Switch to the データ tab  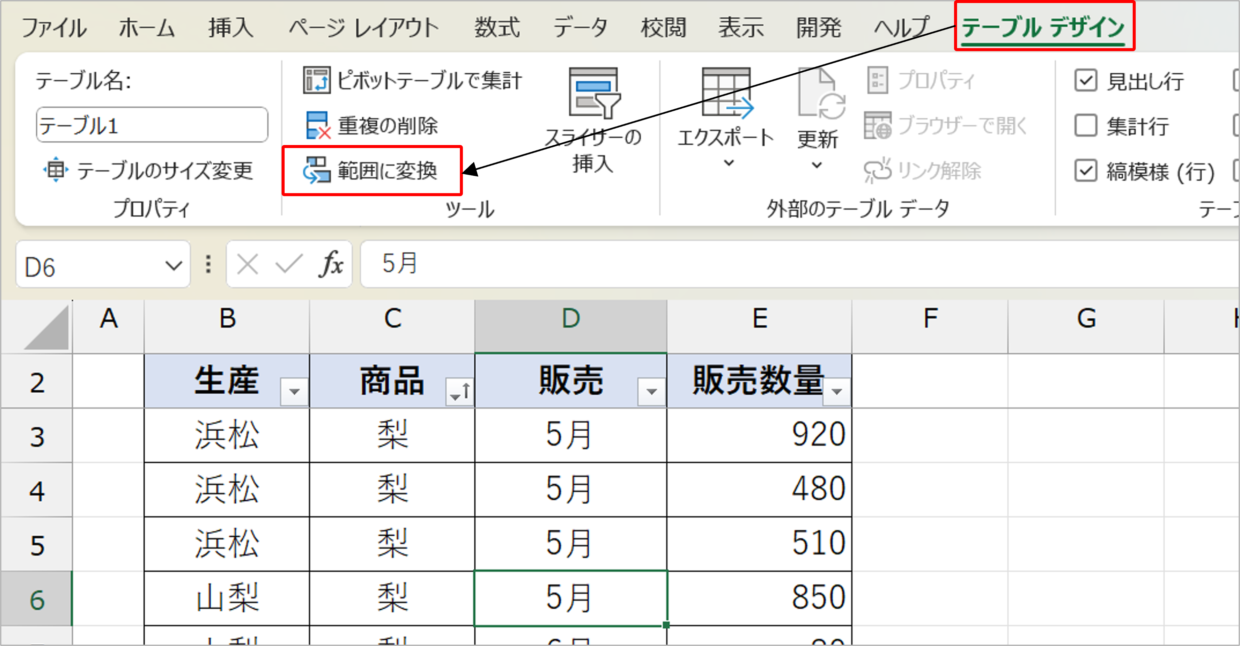point(581,28)
